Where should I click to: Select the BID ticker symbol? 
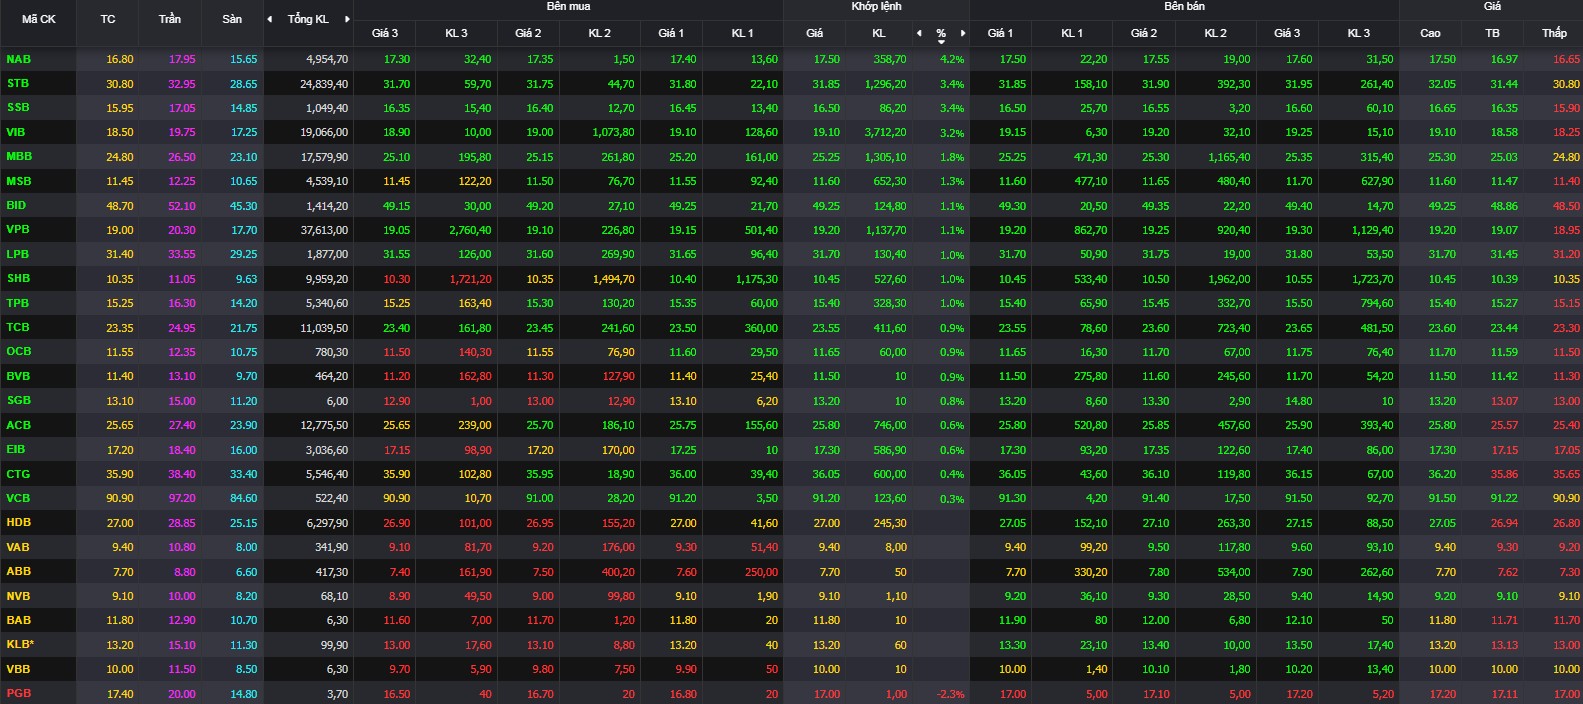16,205
